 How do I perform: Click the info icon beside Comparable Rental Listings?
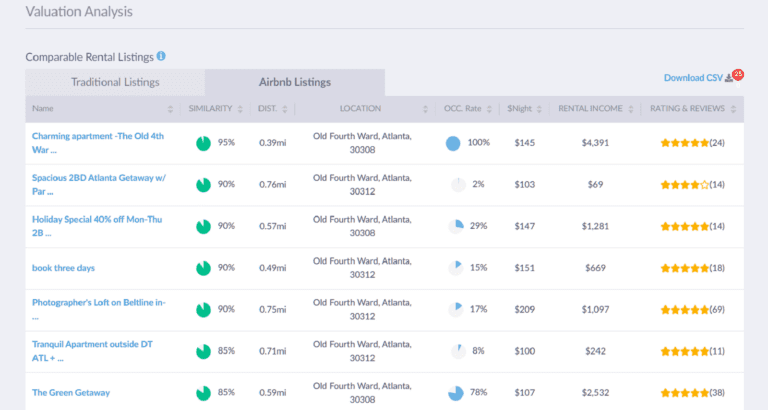pyautogui.click(x=161, y=57)
